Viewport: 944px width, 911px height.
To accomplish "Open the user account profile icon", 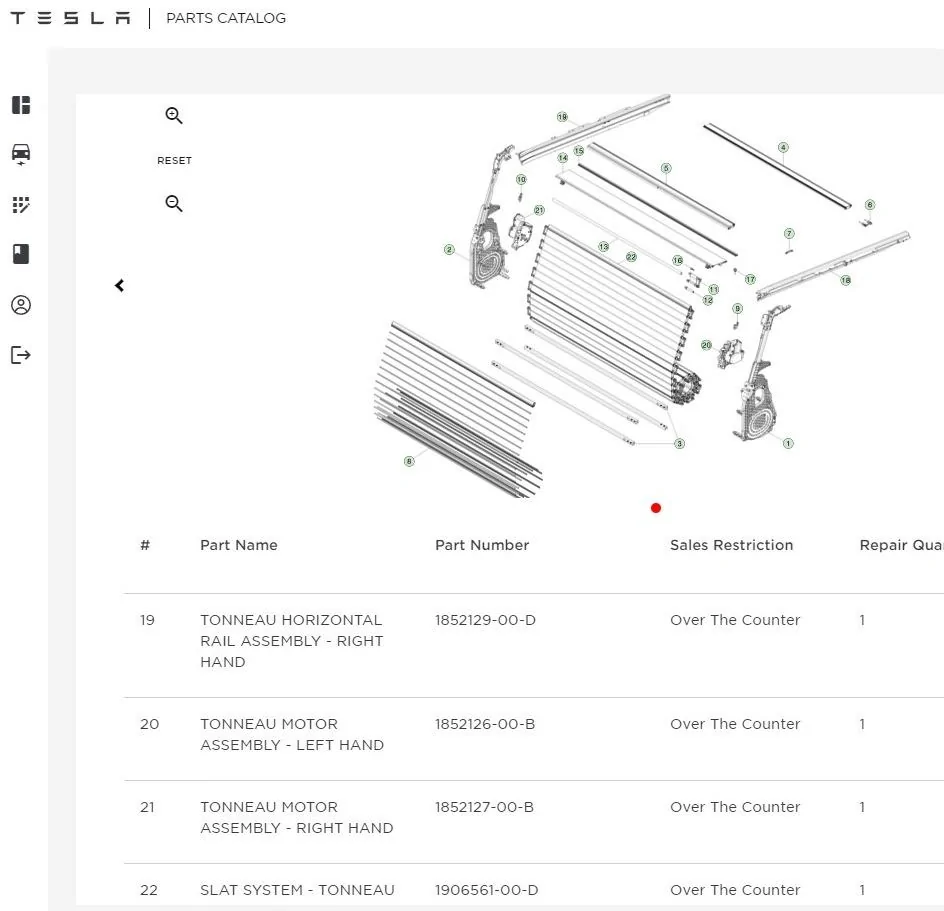I will [x=21, y=305].
